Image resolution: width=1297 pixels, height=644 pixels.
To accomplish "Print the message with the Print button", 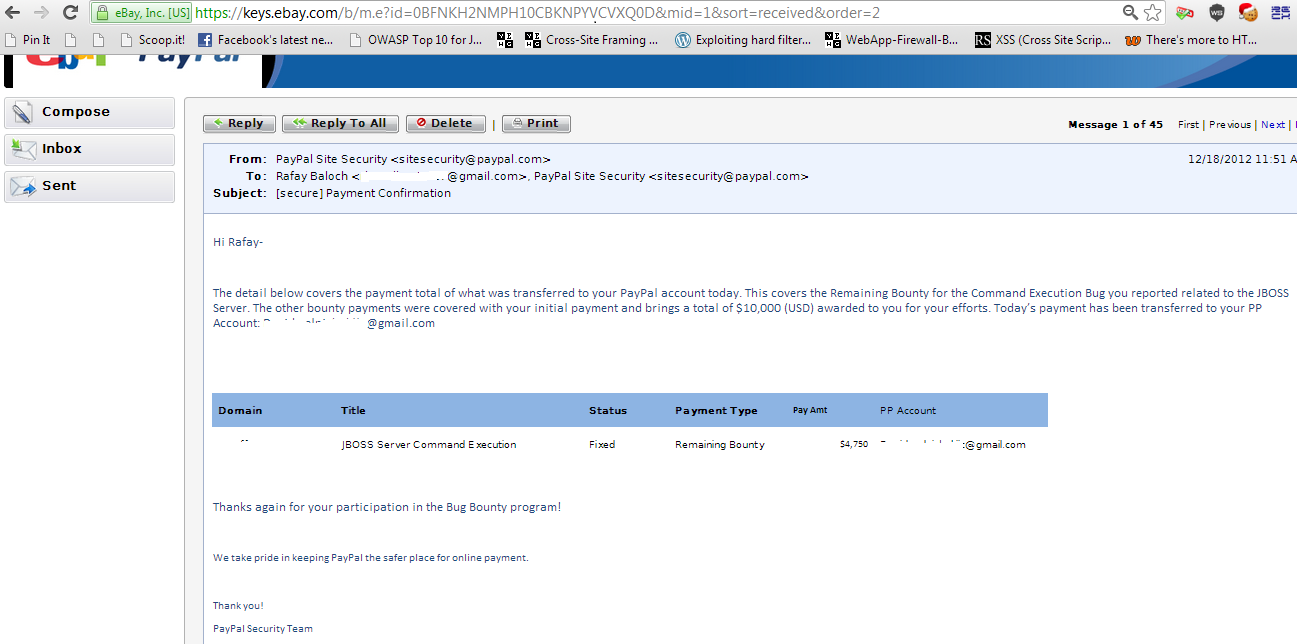I will 536,124.
